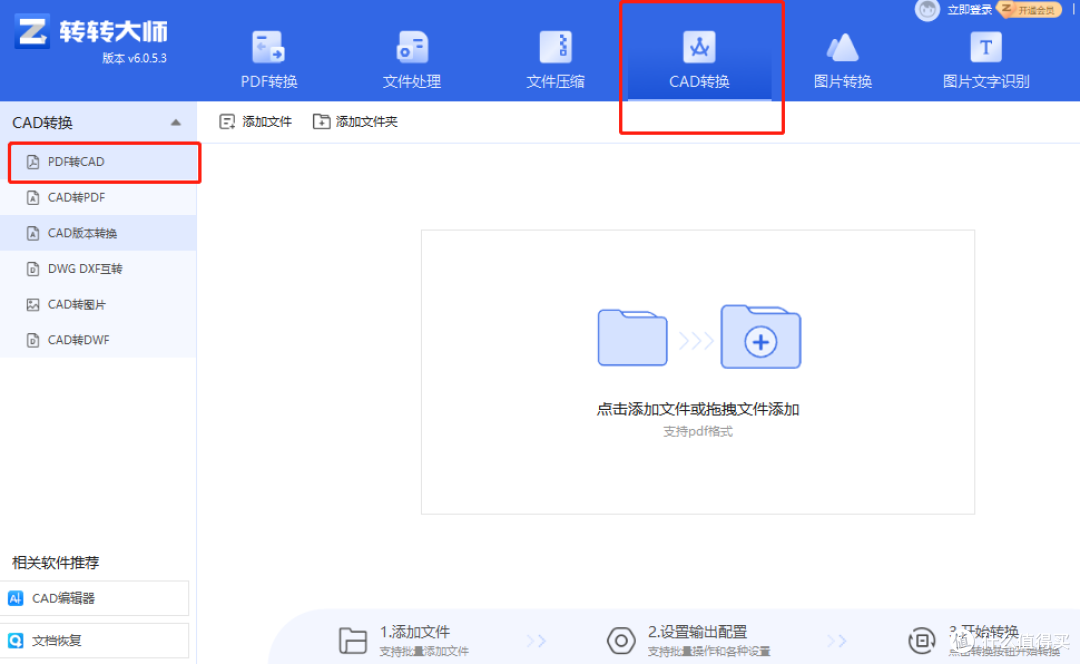Open CAD转图片 in the sidebar
Image resolution: width=1080 pixels, height=664 pixels.
tap(98, 304)
